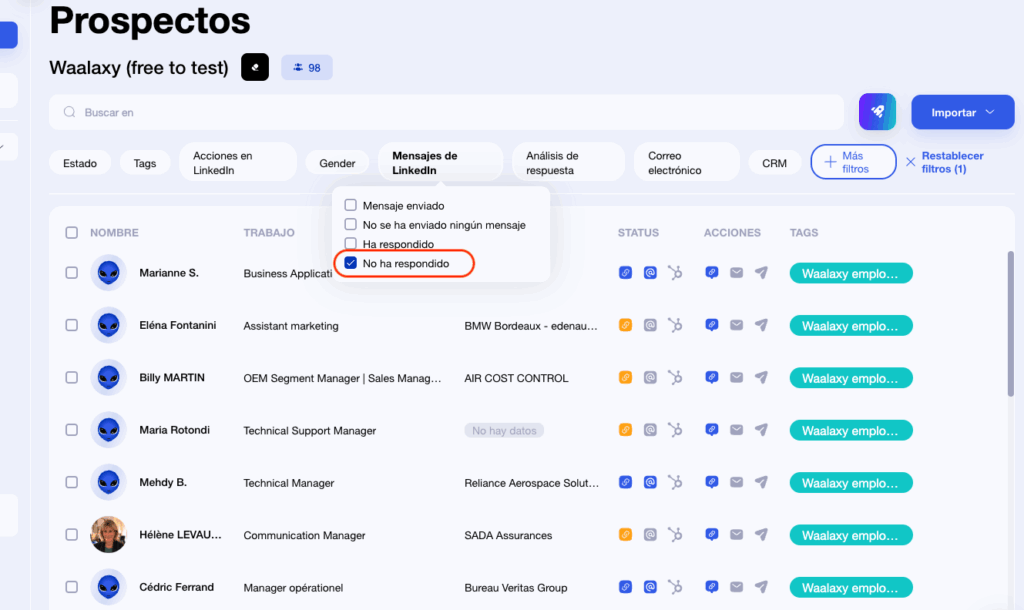Screen dimensions: 1024x610
Task: Tick the Mensaje enviado checkbox
Action: (x=351, y=205)
